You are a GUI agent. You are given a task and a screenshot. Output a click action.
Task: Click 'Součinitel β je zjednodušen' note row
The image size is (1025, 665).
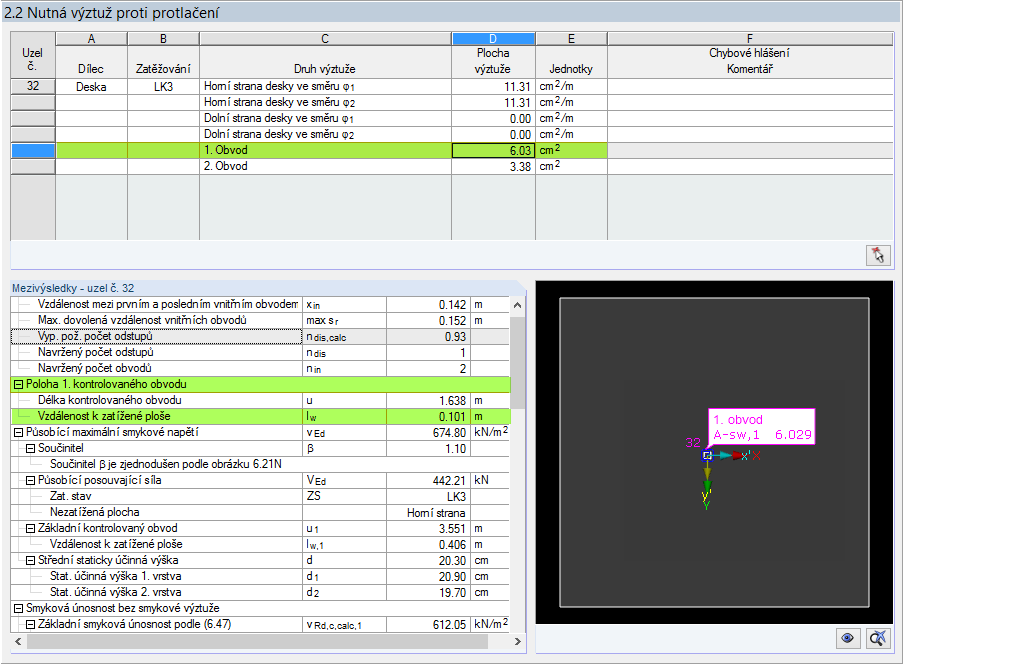(x=260, y=464)
